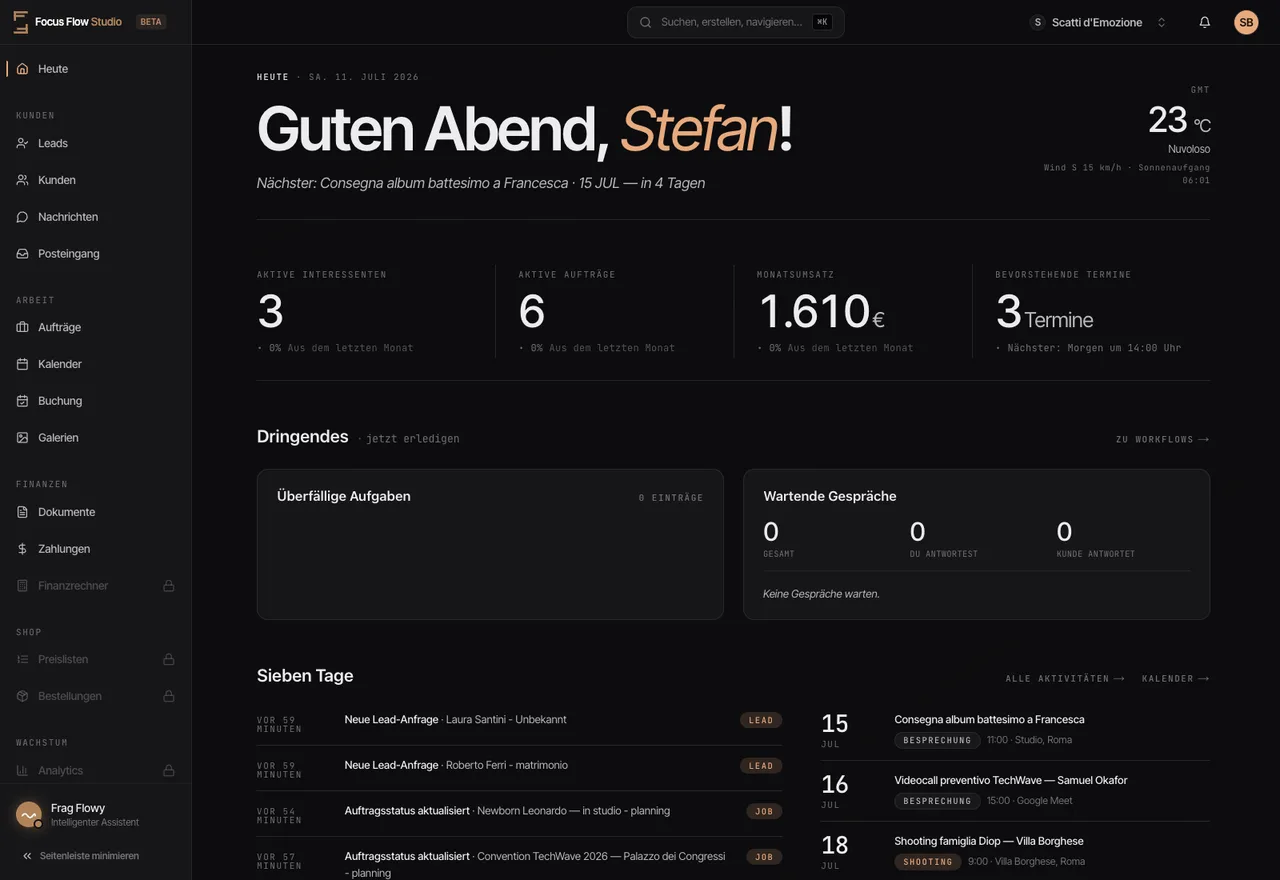Open Videocall preventivo TechWave event
This screenshot has height=880, width=1280.
point(1015,791)
